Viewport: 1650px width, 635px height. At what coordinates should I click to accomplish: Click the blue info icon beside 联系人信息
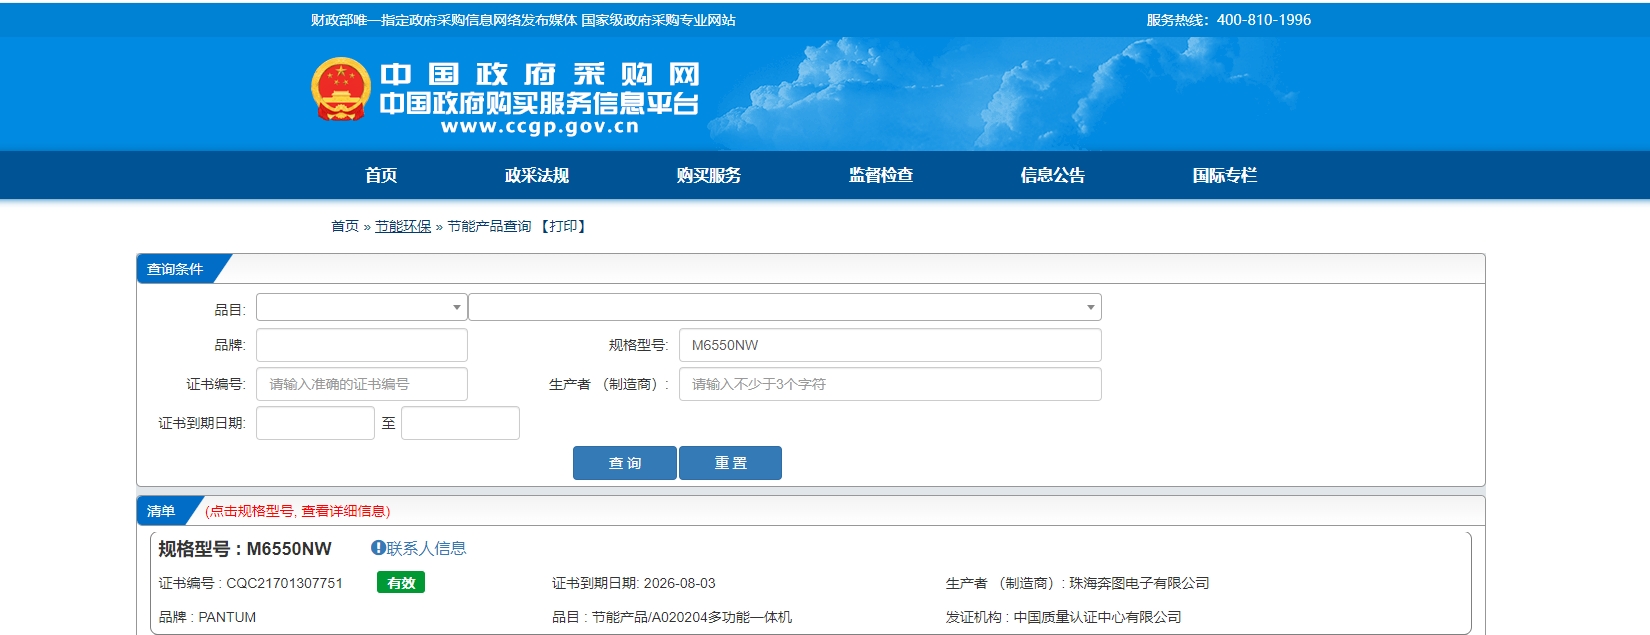[378, 548]
